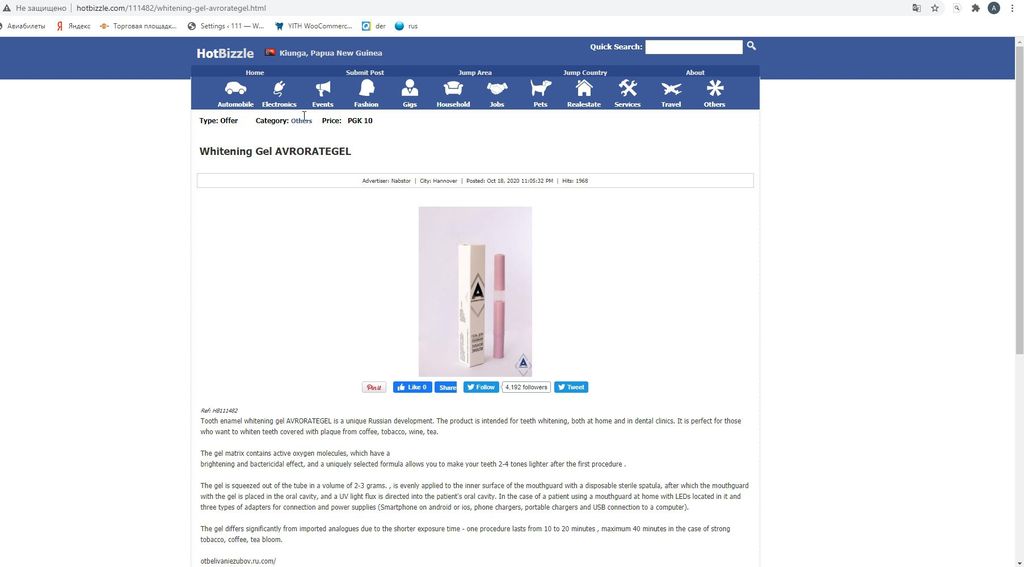Open the Pets dog icon
This screenshot has width=1024, height=567.
540,88
